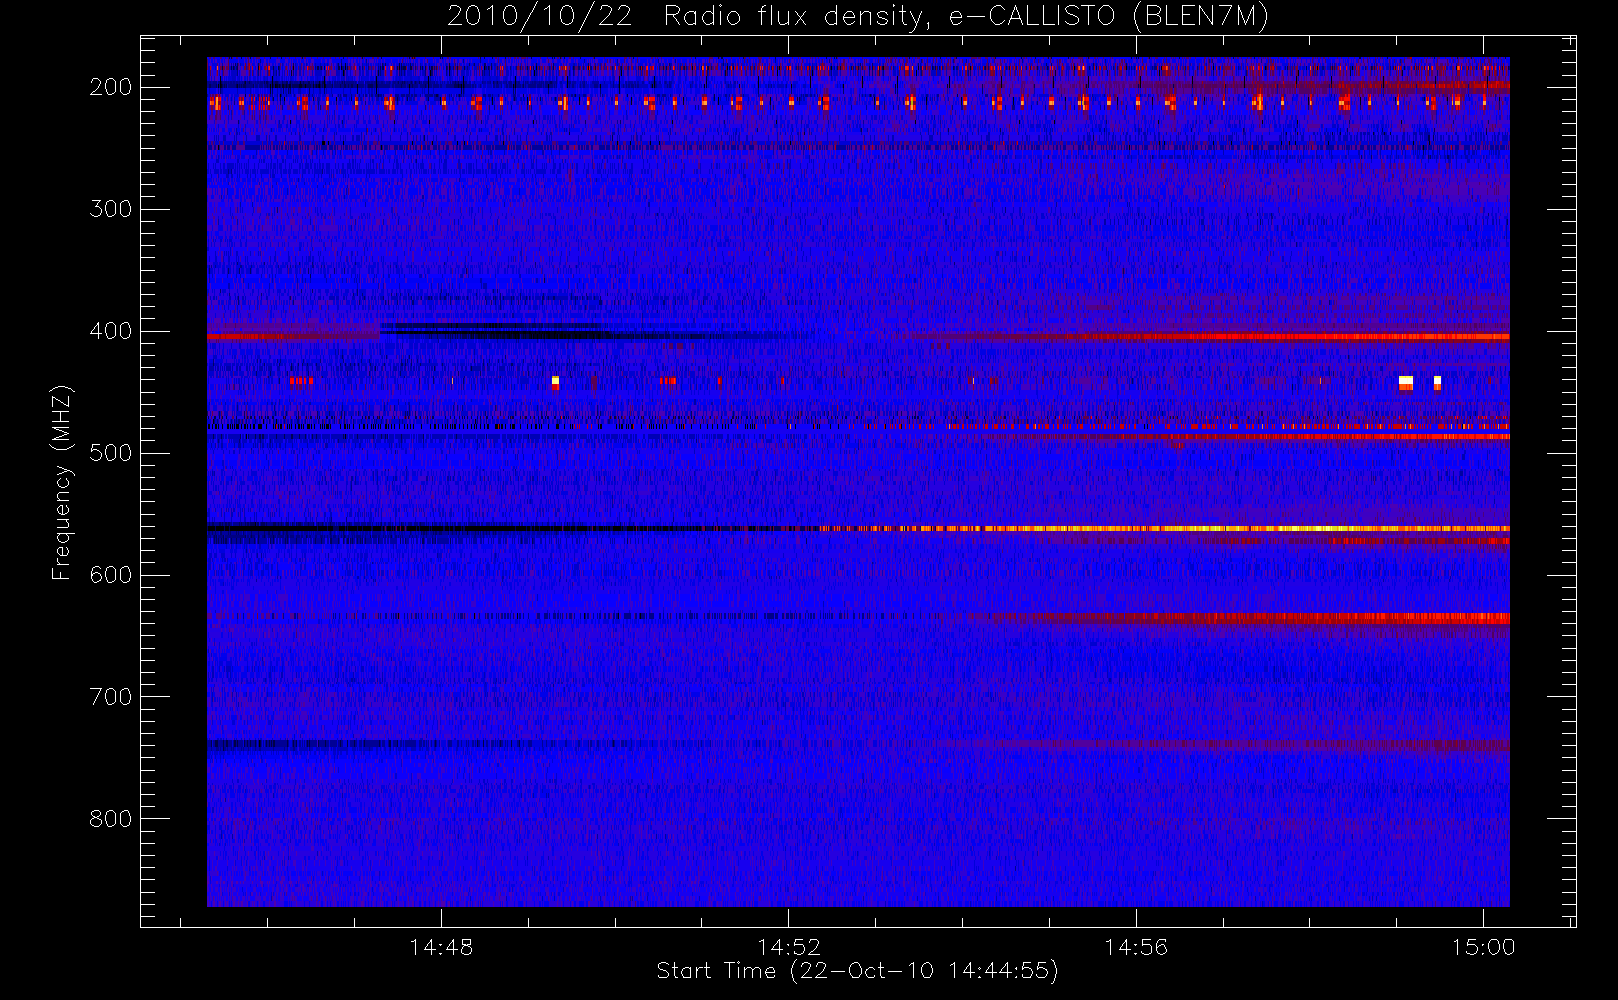Click the "Frequency (MHZ)" y-axis label
The height and width of the screenshot is (1000, 1618).
pos(61,482)
